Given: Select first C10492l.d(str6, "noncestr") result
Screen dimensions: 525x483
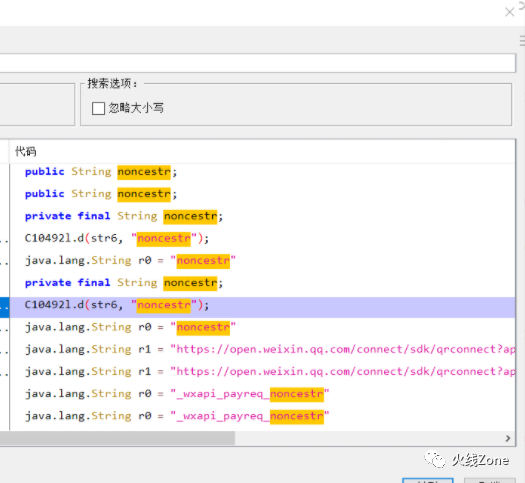Looking at the screenshot, I should pos(262,238).
